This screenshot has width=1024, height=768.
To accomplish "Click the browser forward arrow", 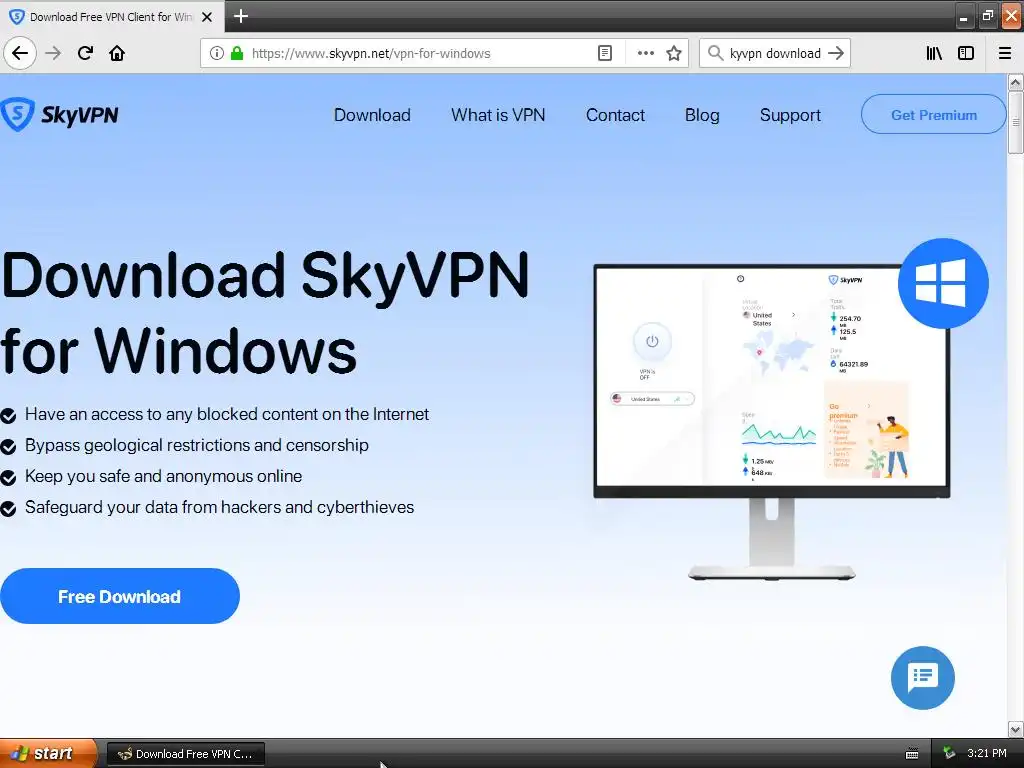I will pyautogui.click(x=53, y=53).
